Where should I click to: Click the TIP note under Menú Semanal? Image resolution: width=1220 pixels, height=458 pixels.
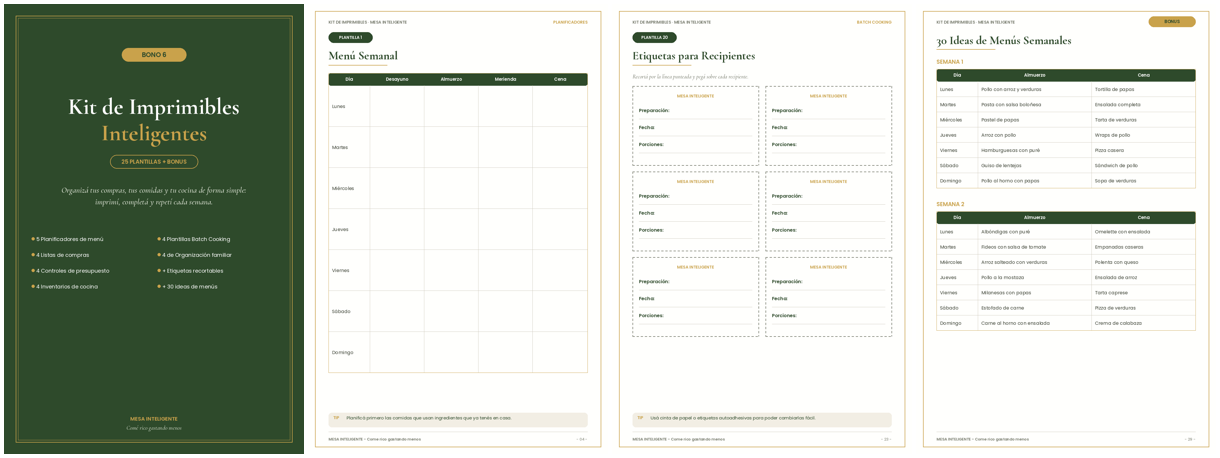pos(458,418)
